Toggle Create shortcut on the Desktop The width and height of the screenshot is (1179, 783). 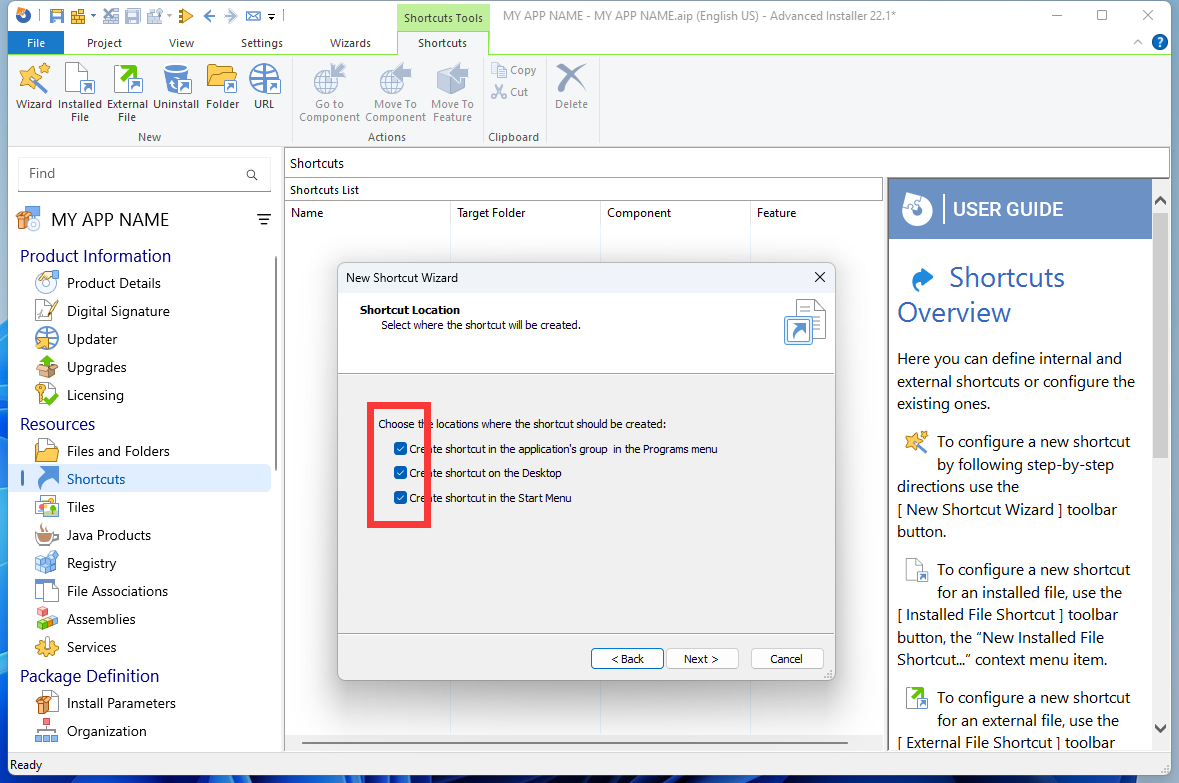[x=401, y=473]
